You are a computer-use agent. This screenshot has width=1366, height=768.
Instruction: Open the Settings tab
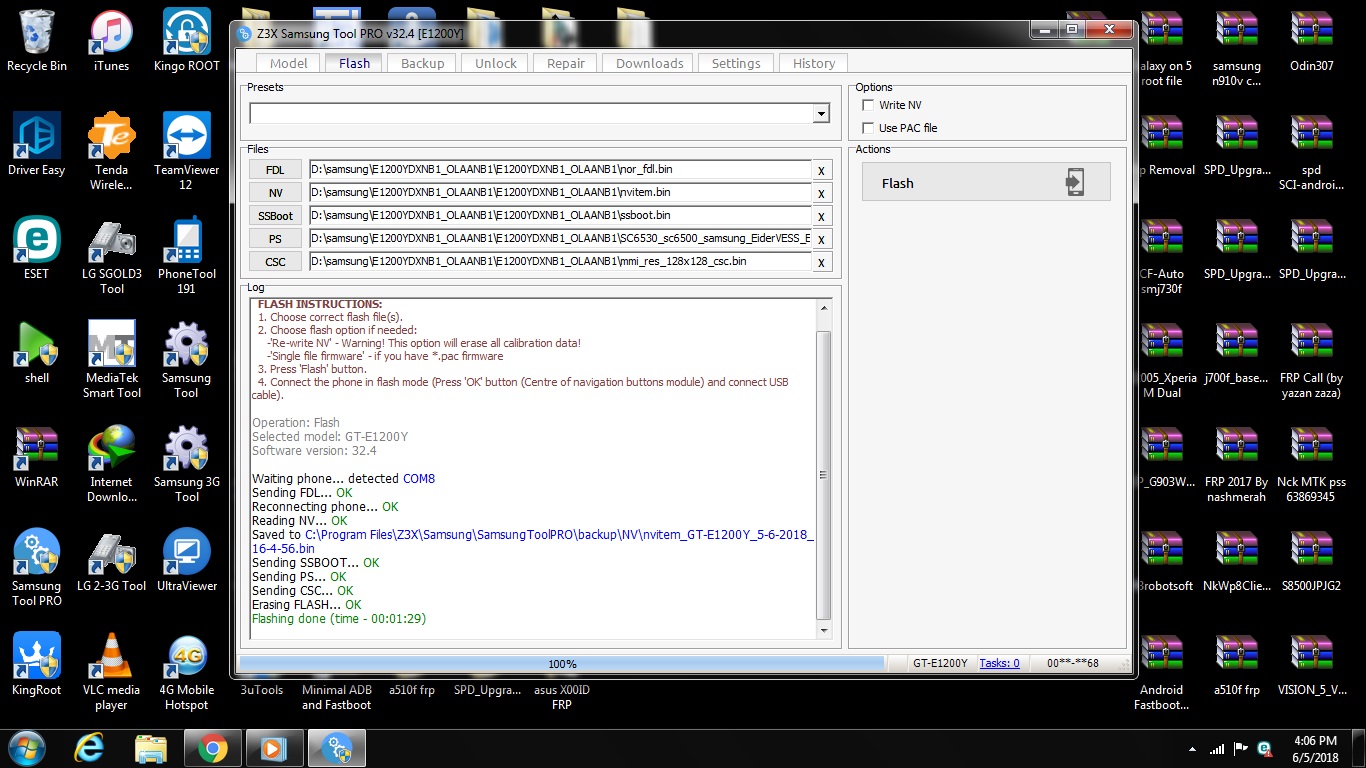point(736,63)
